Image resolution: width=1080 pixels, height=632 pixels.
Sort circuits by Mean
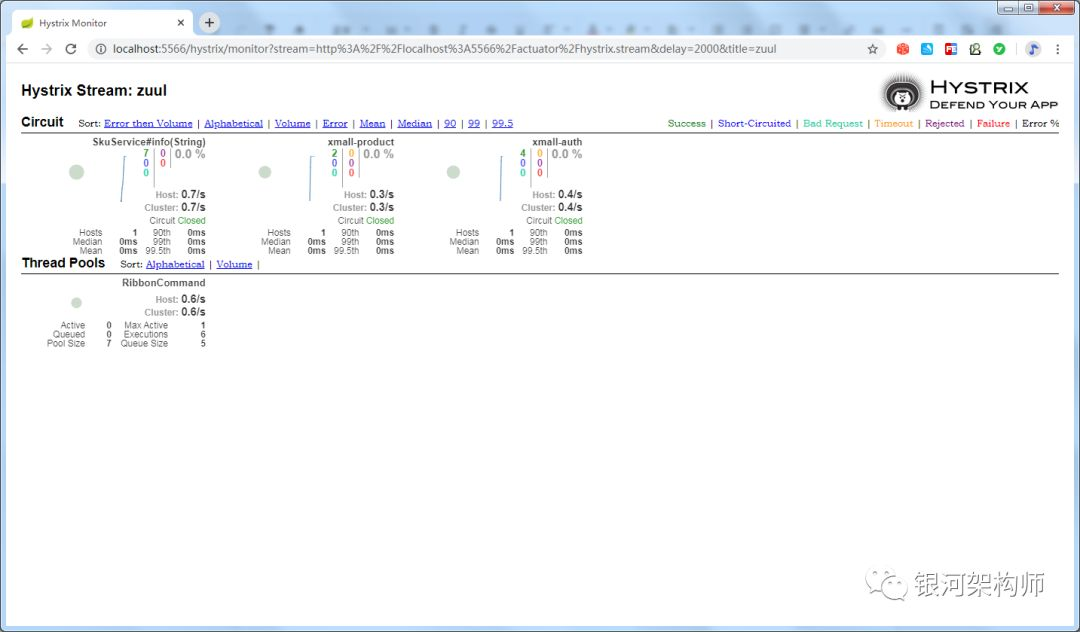[372, 123]
